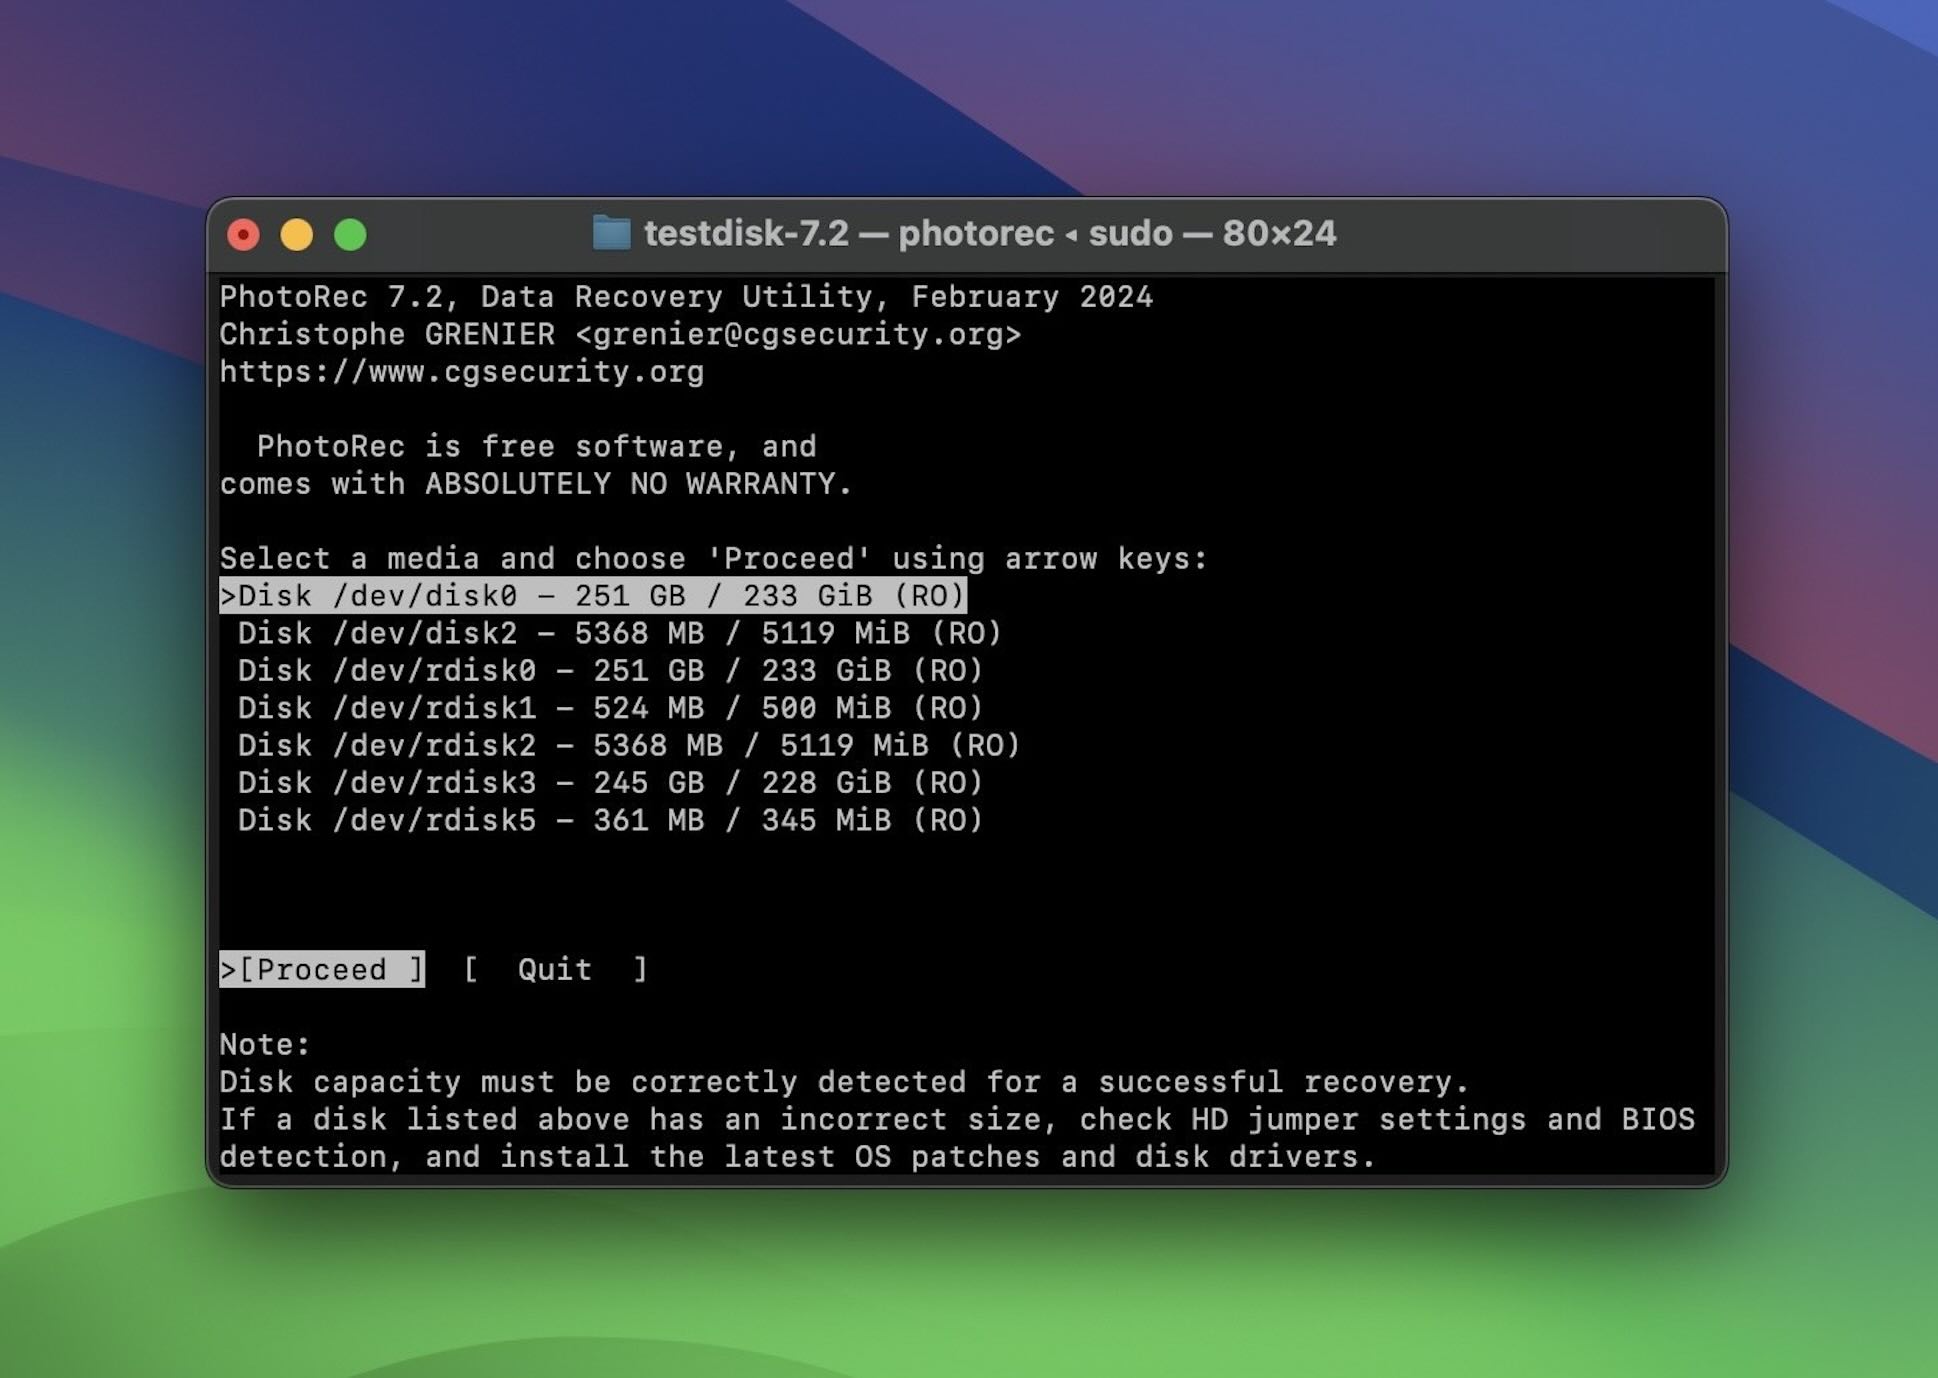Click the 'detection, and install the latest' line
The height and width of the screenshot is (1378, 1938).
(x=798, y=1157)
